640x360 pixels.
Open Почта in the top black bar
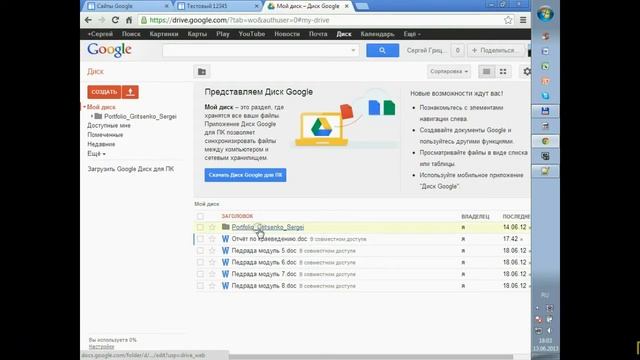click(x=318, y=34)
